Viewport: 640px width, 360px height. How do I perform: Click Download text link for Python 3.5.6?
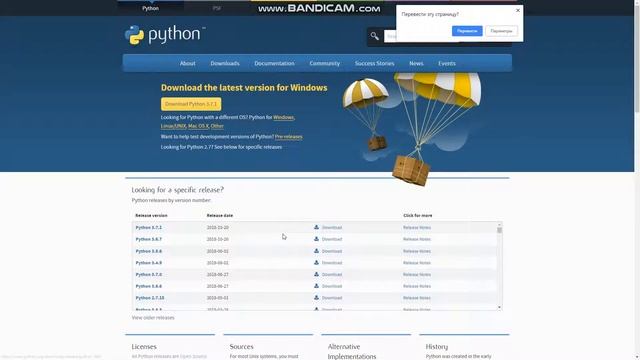pos(332,251)
